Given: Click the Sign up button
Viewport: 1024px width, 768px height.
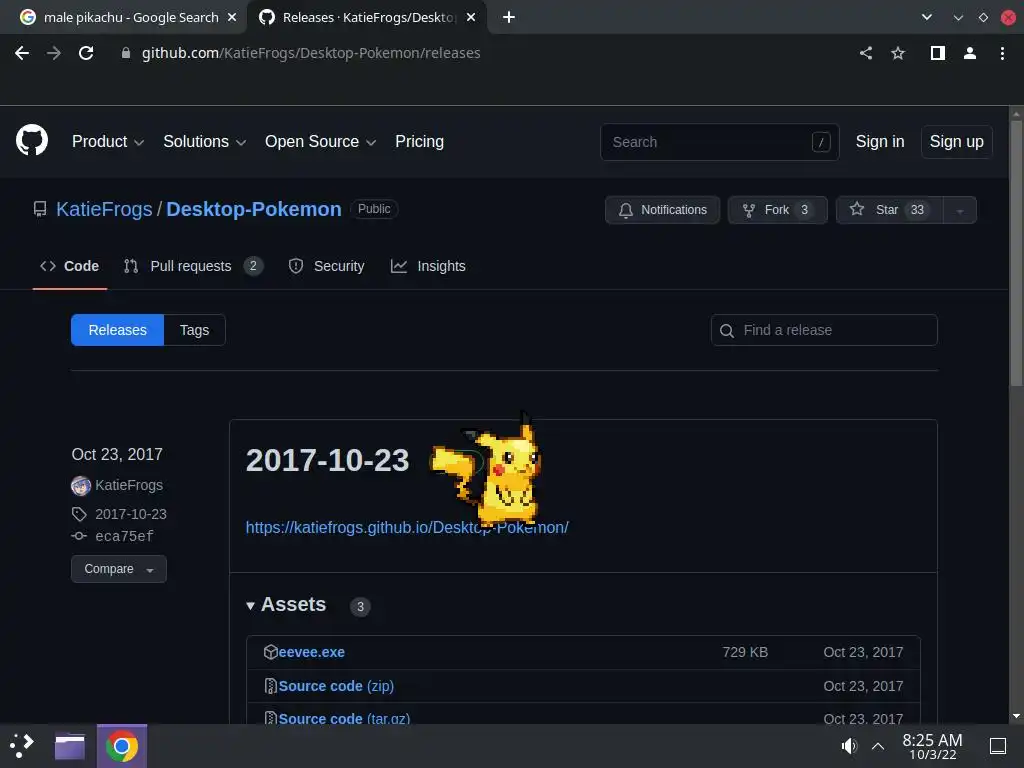Looking at the screenshot, I should click(x=957, y=142).
